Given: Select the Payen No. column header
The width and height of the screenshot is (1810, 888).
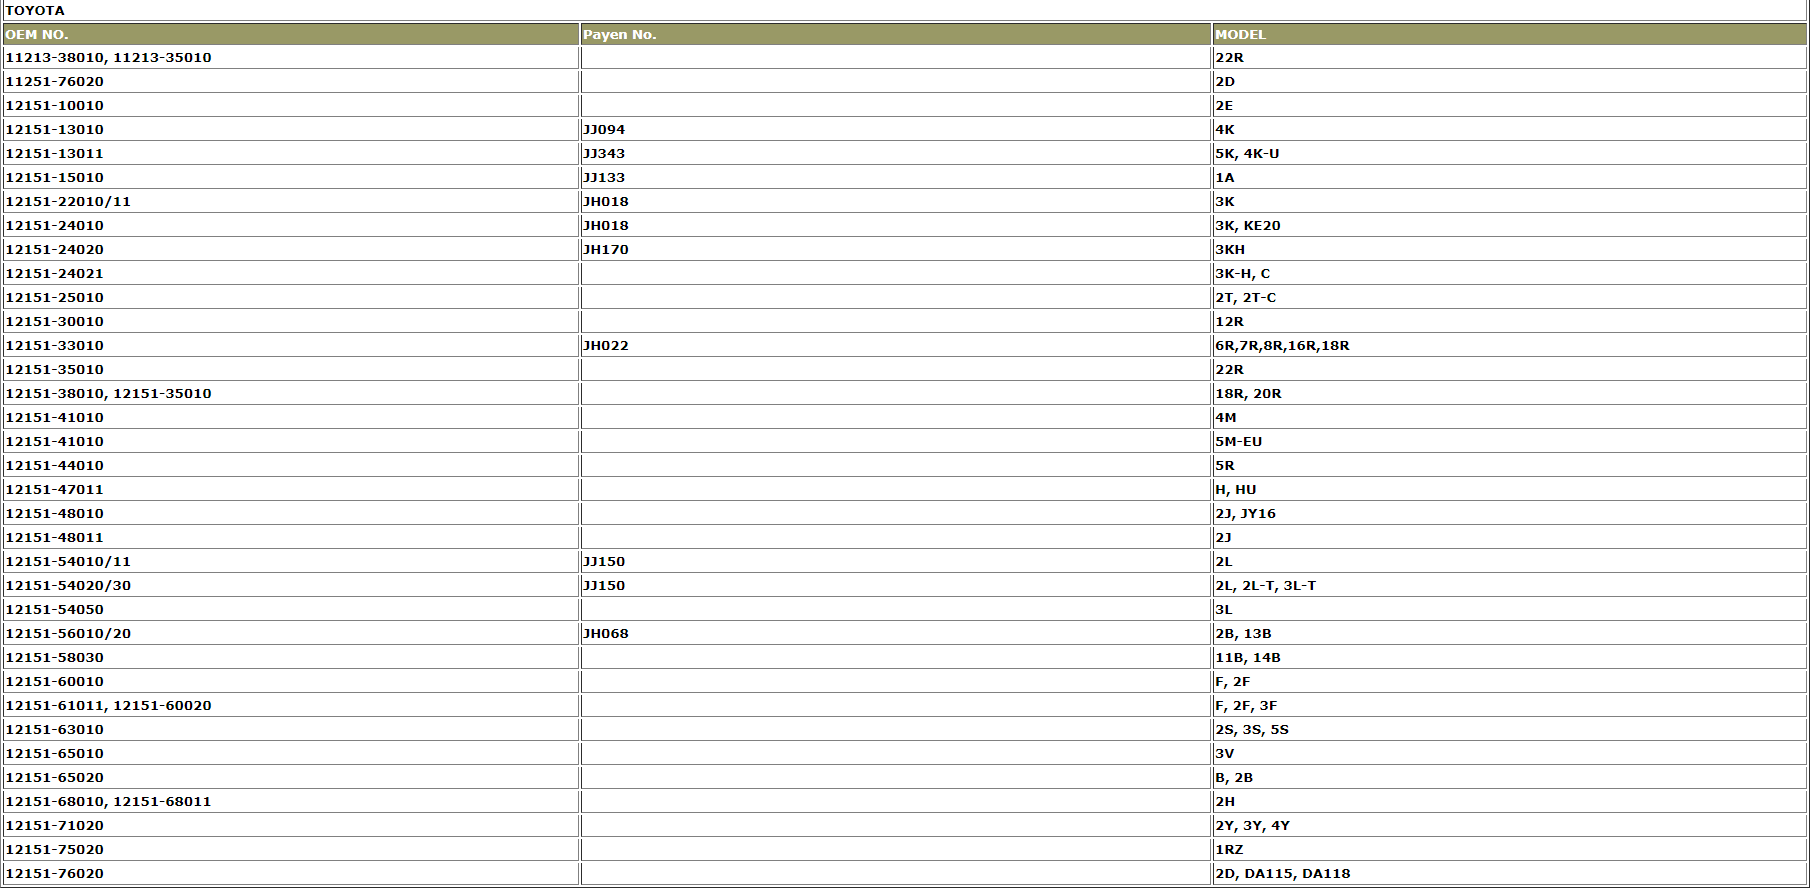Looking at the screenshot, I should pyautogui.click(x=896, y=34).
